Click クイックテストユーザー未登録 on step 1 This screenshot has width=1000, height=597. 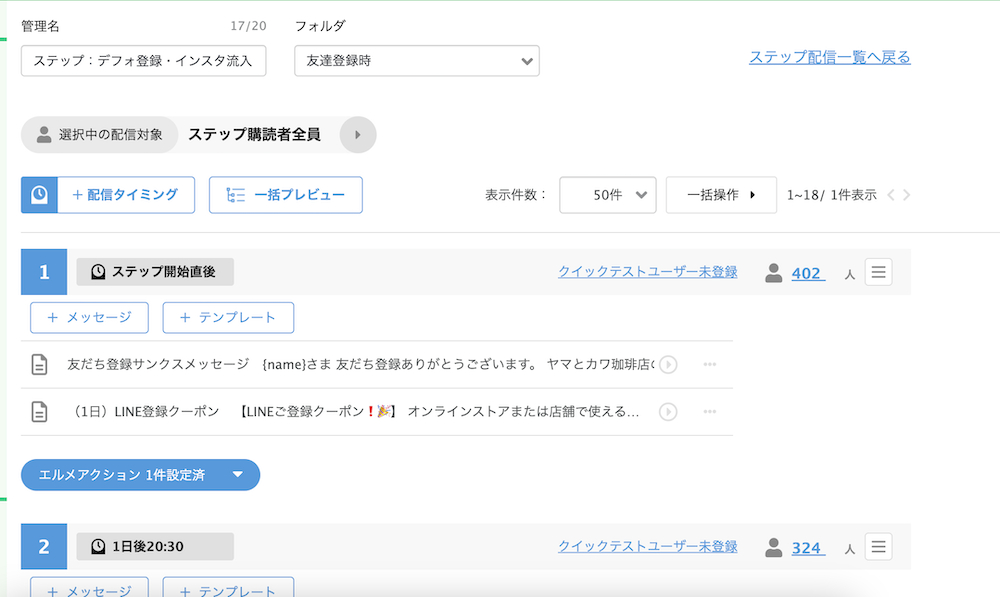point(647,270)
